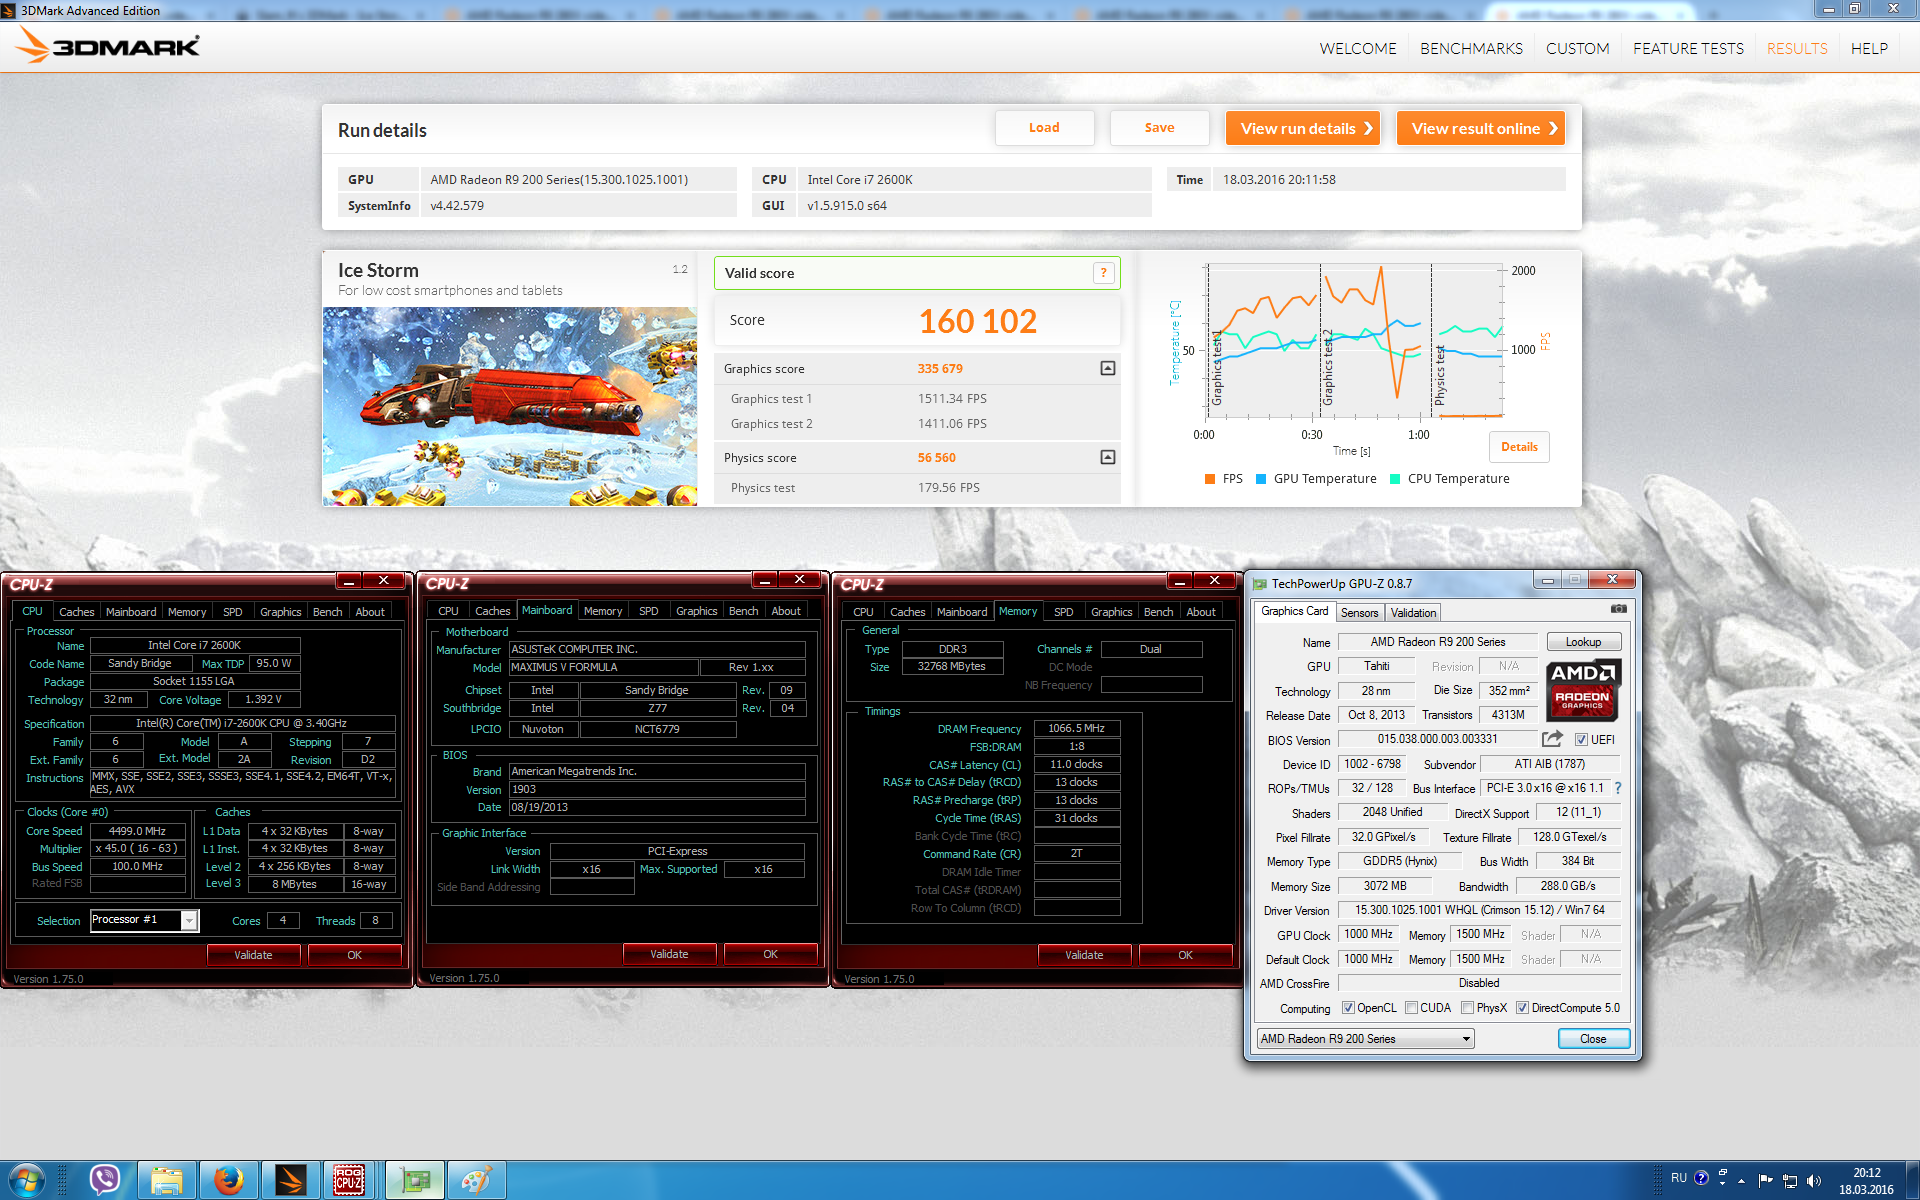Click the GPU-Z title bar icon
This screenshot has height=1200, width=1920.
click(x=1260, y=584)
